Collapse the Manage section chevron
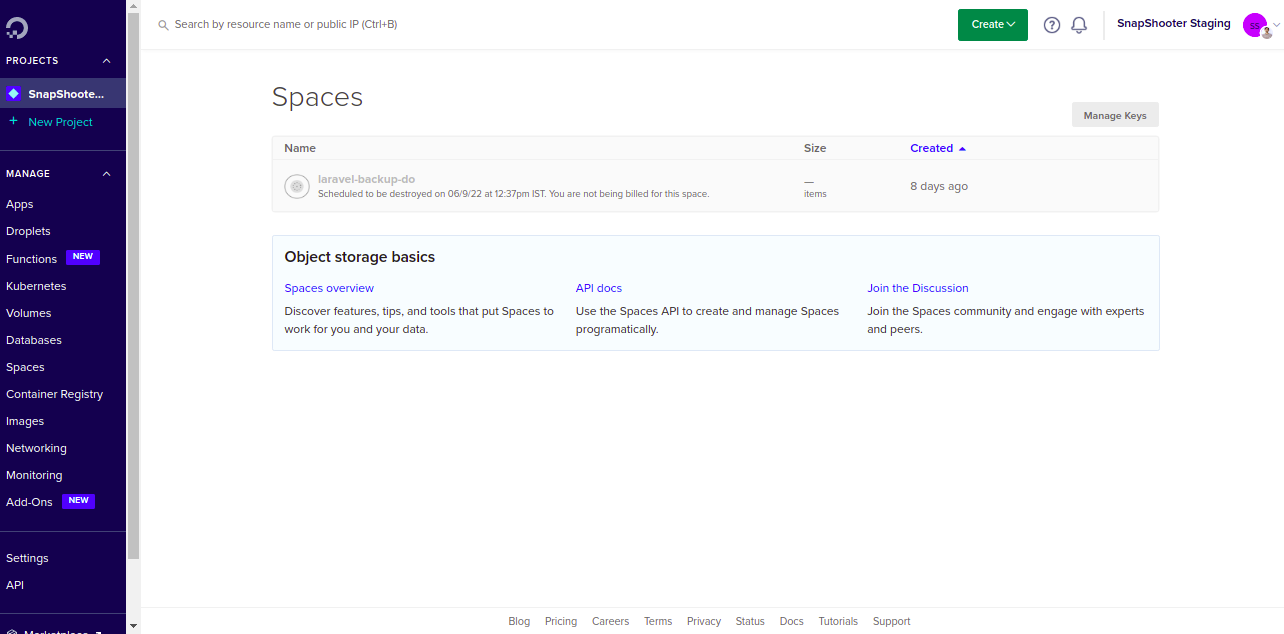 pyautogui.click(x=107, y=174)
